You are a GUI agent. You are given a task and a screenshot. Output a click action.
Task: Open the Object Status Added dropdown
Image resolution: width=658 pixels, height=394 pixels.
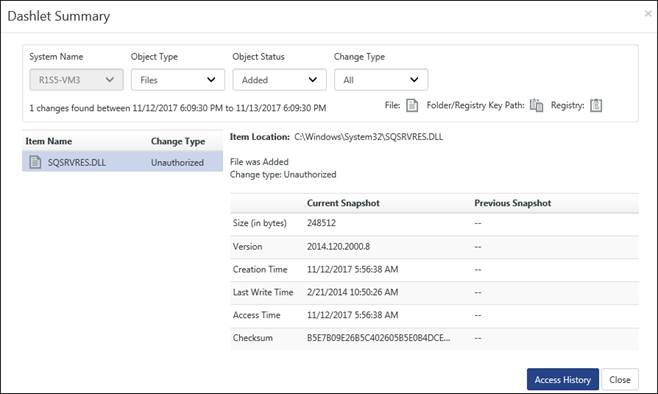[279, 80]
